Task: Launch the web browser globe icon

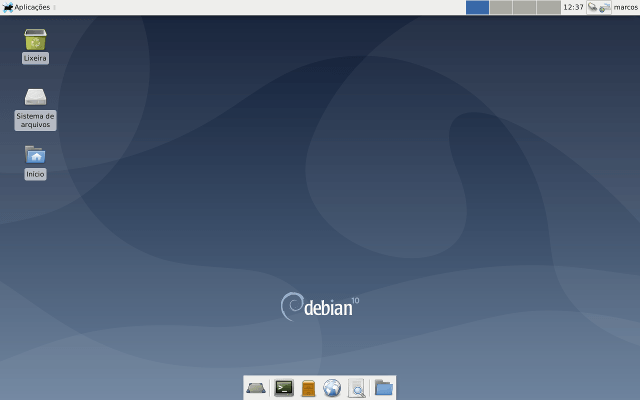Action: (332, 388)
